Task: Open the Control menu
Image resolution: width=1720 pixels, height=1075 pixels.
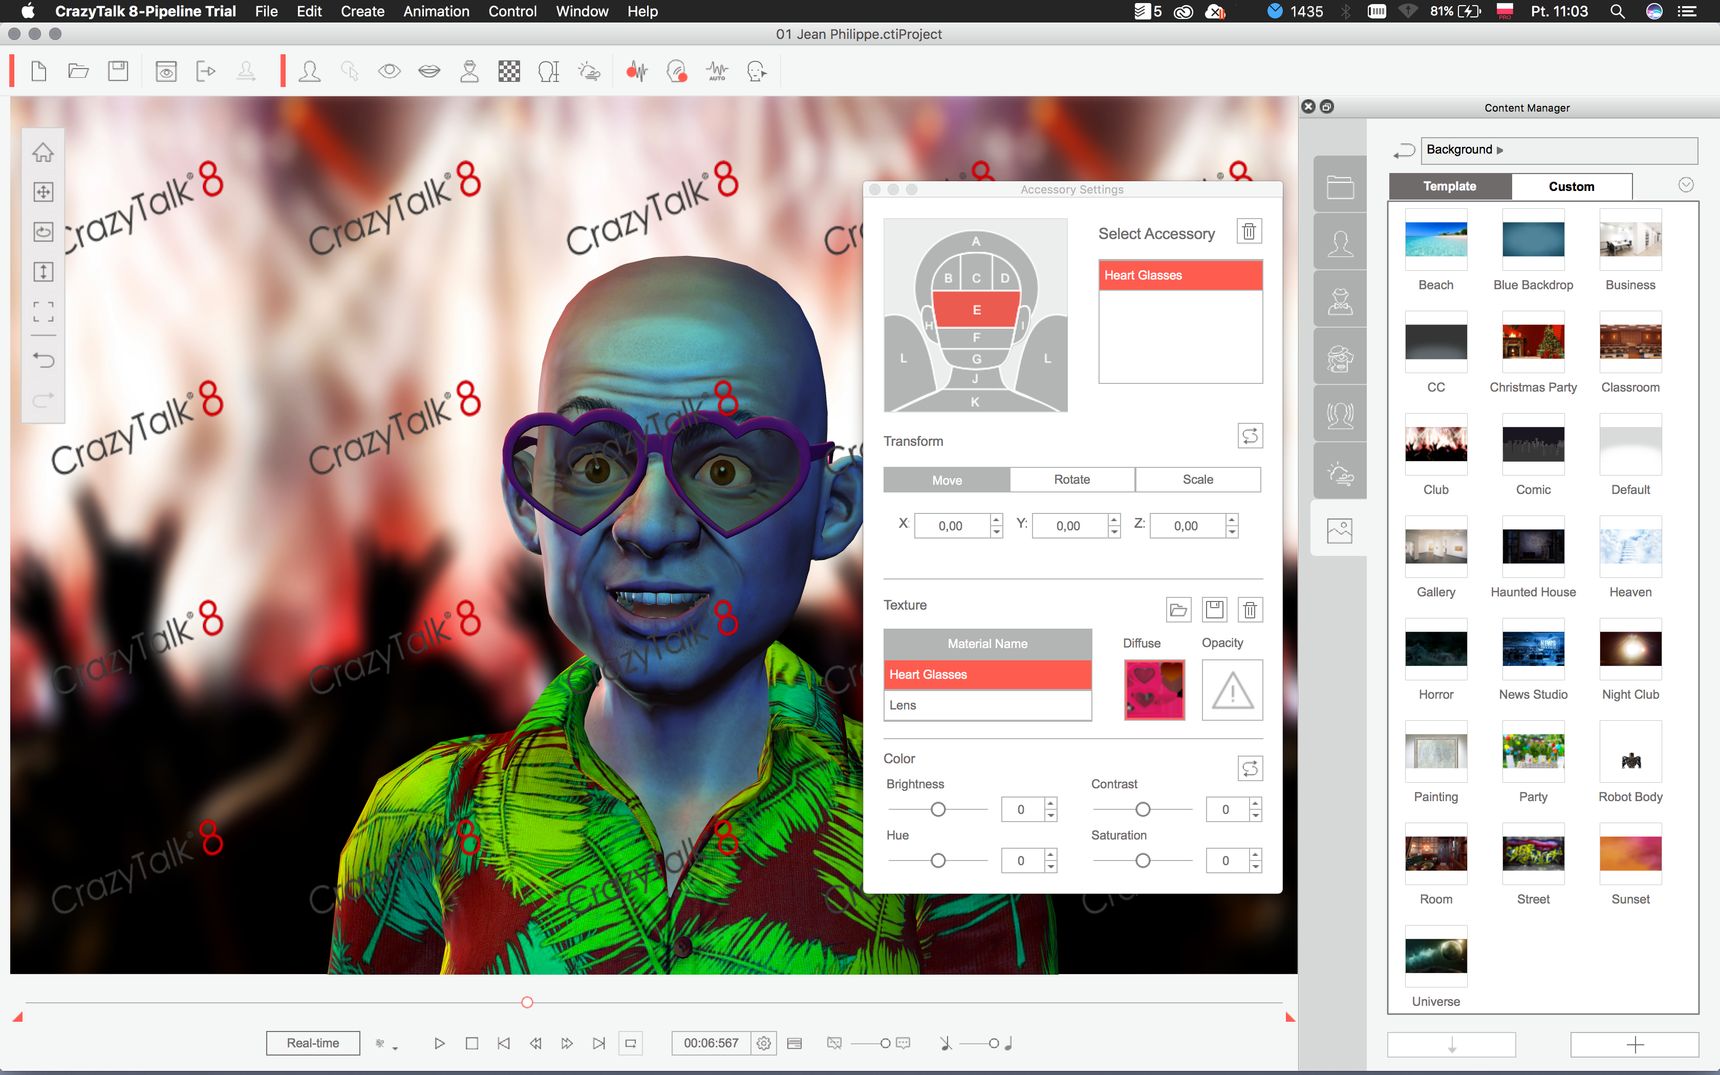Action: (513, 11)
